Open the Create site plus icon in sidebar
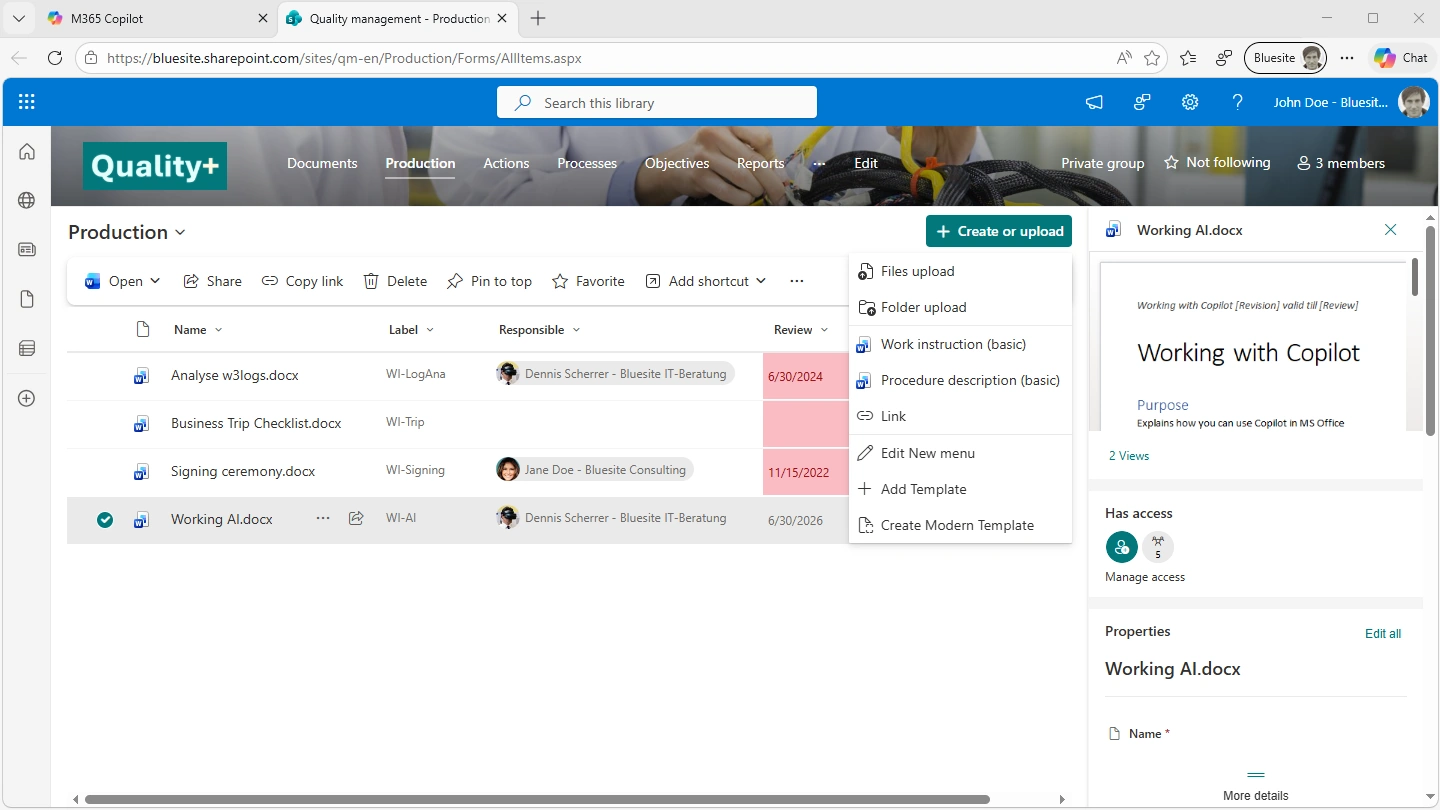Image resolution: width=1440 pixels, height=810 pixels. click(27, 398)
